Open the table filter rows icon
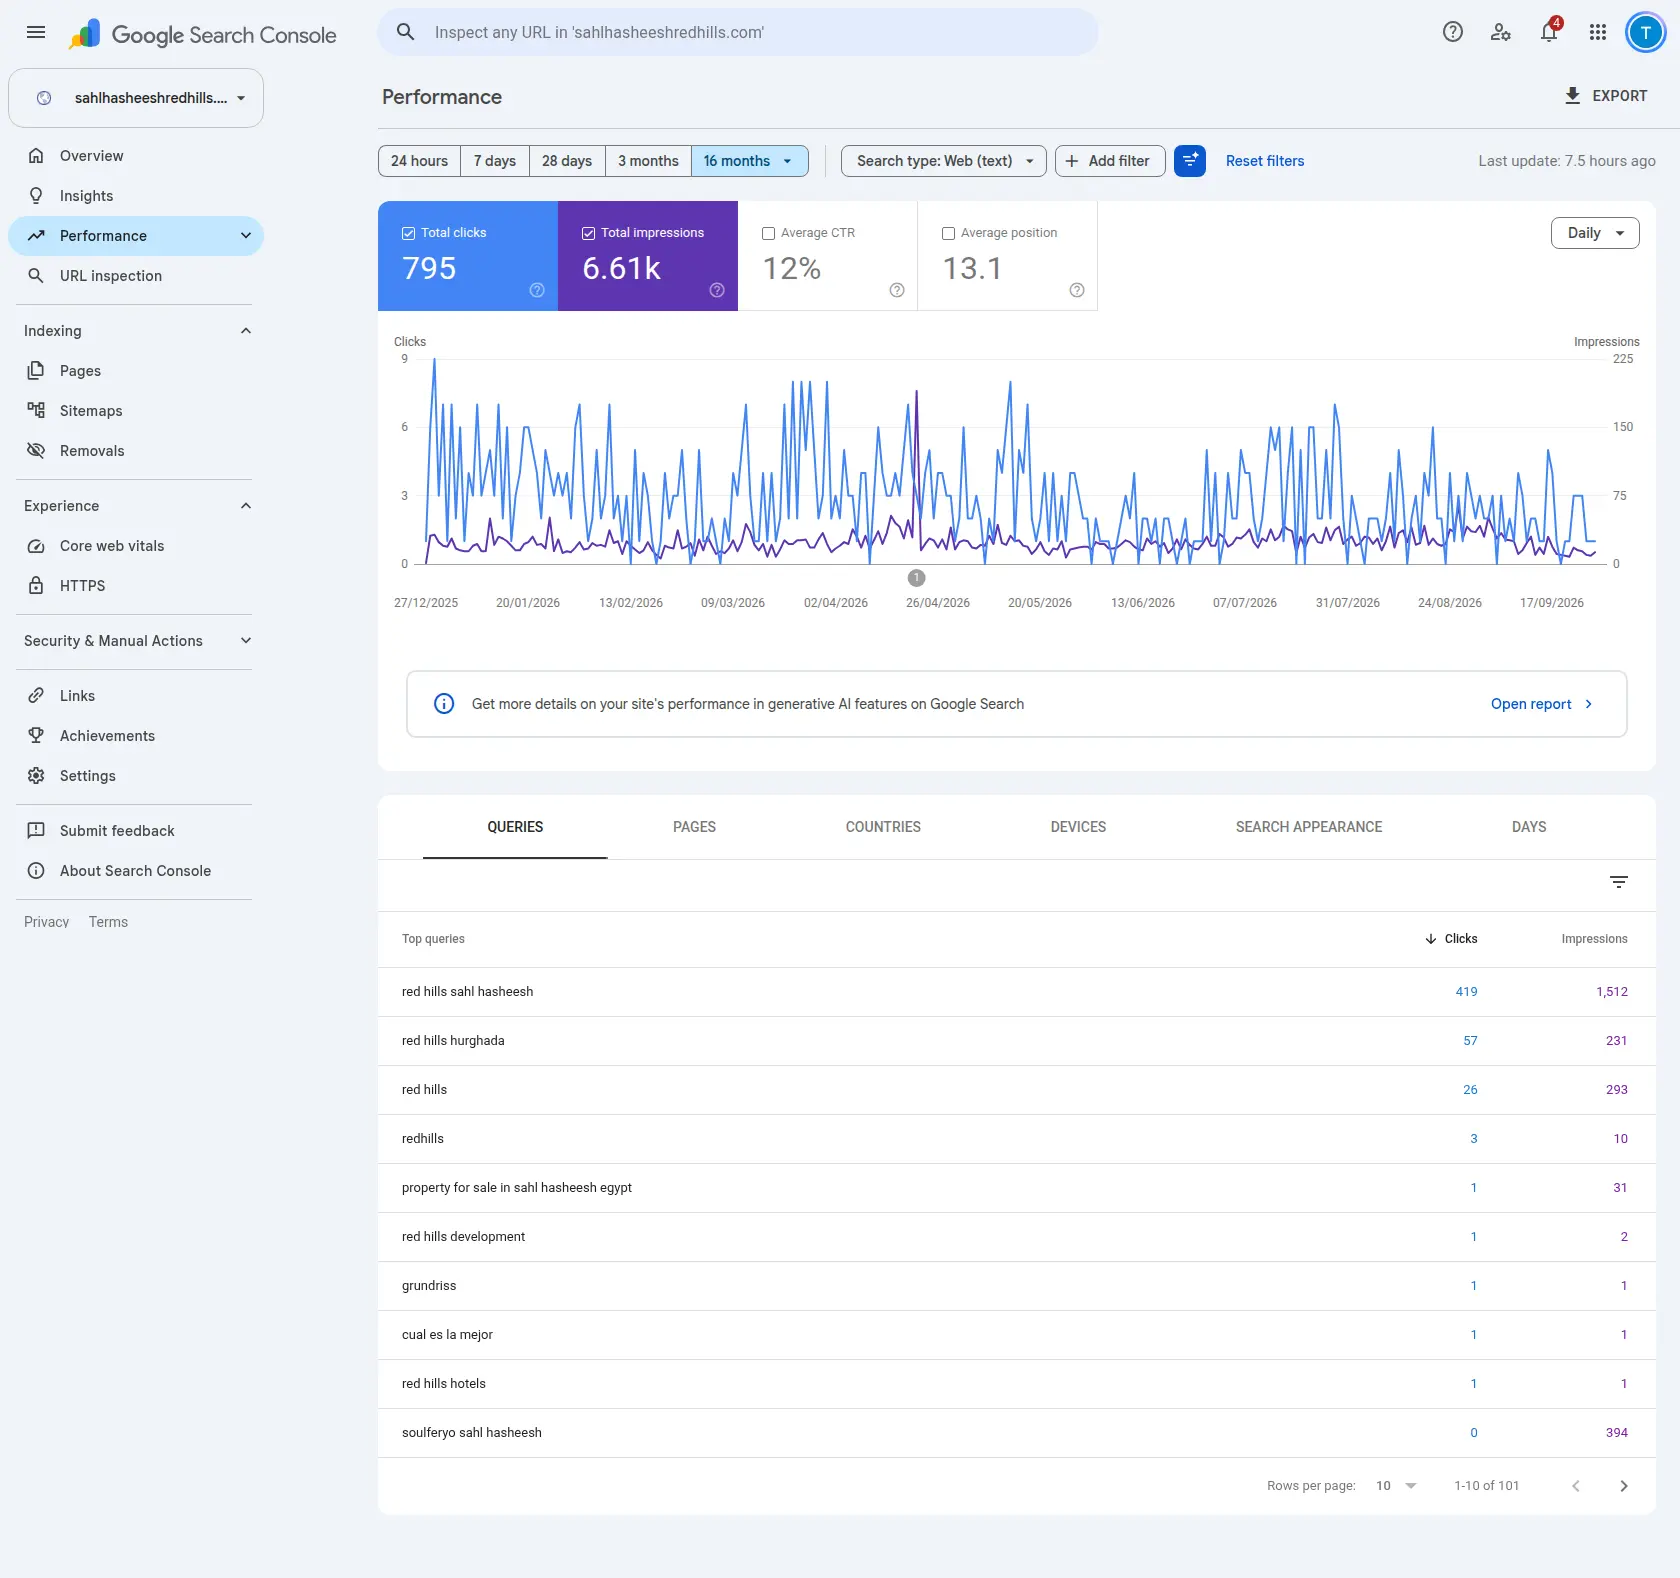This screenshot has height=1578, width=1680. pyautogui.click(x=1619, y=882)
